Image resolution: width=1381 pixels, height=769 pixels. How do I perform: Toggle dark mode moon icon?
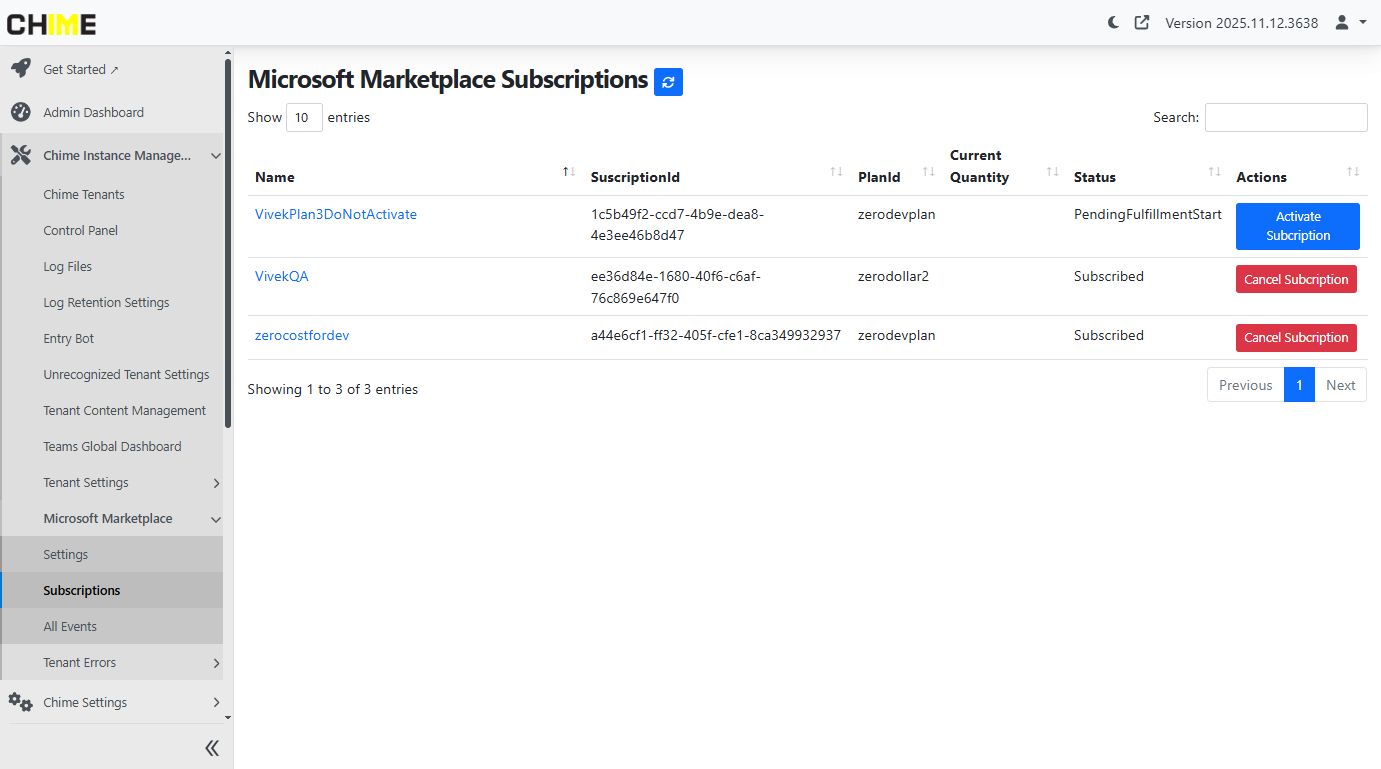(x=1113, y=22)
